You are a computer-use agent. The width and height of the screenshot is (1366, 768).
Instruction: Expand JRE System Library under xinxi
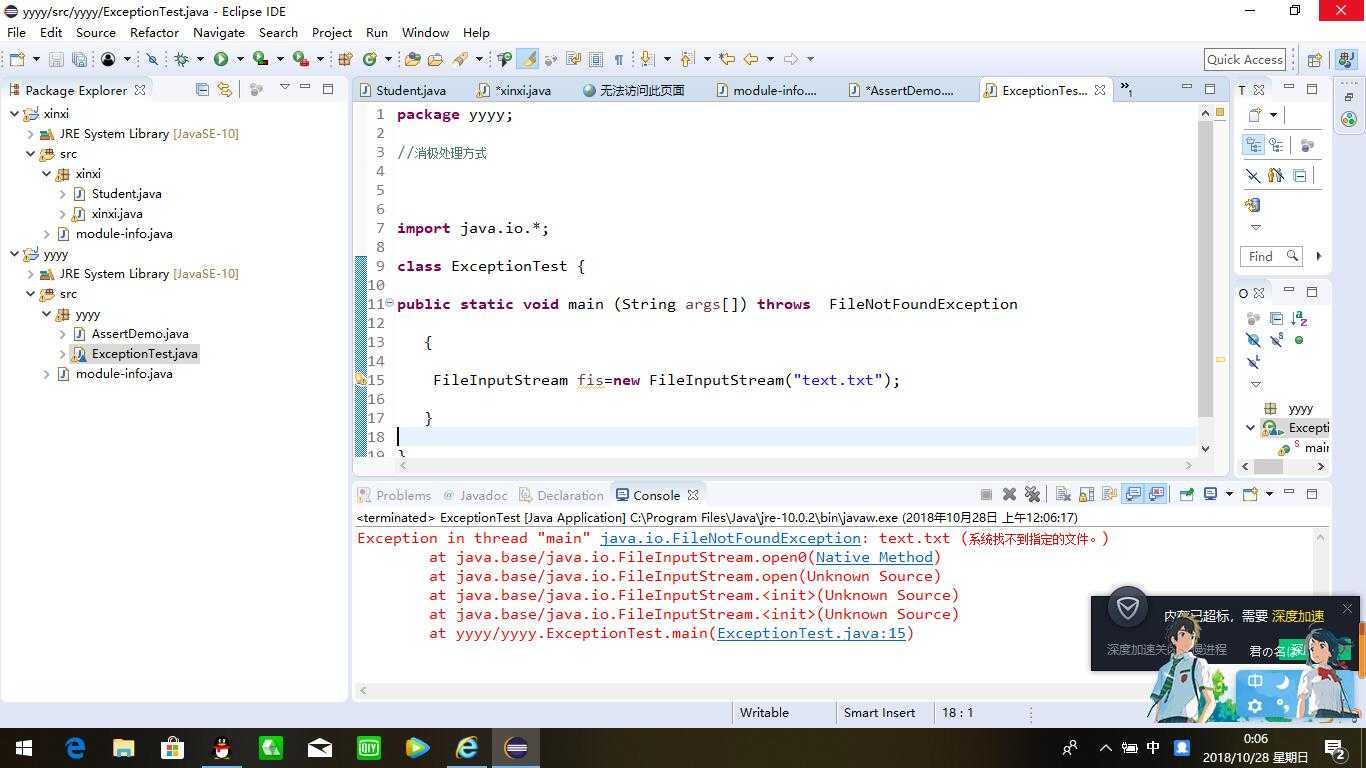pyautogui.click(x=31, y=134)
